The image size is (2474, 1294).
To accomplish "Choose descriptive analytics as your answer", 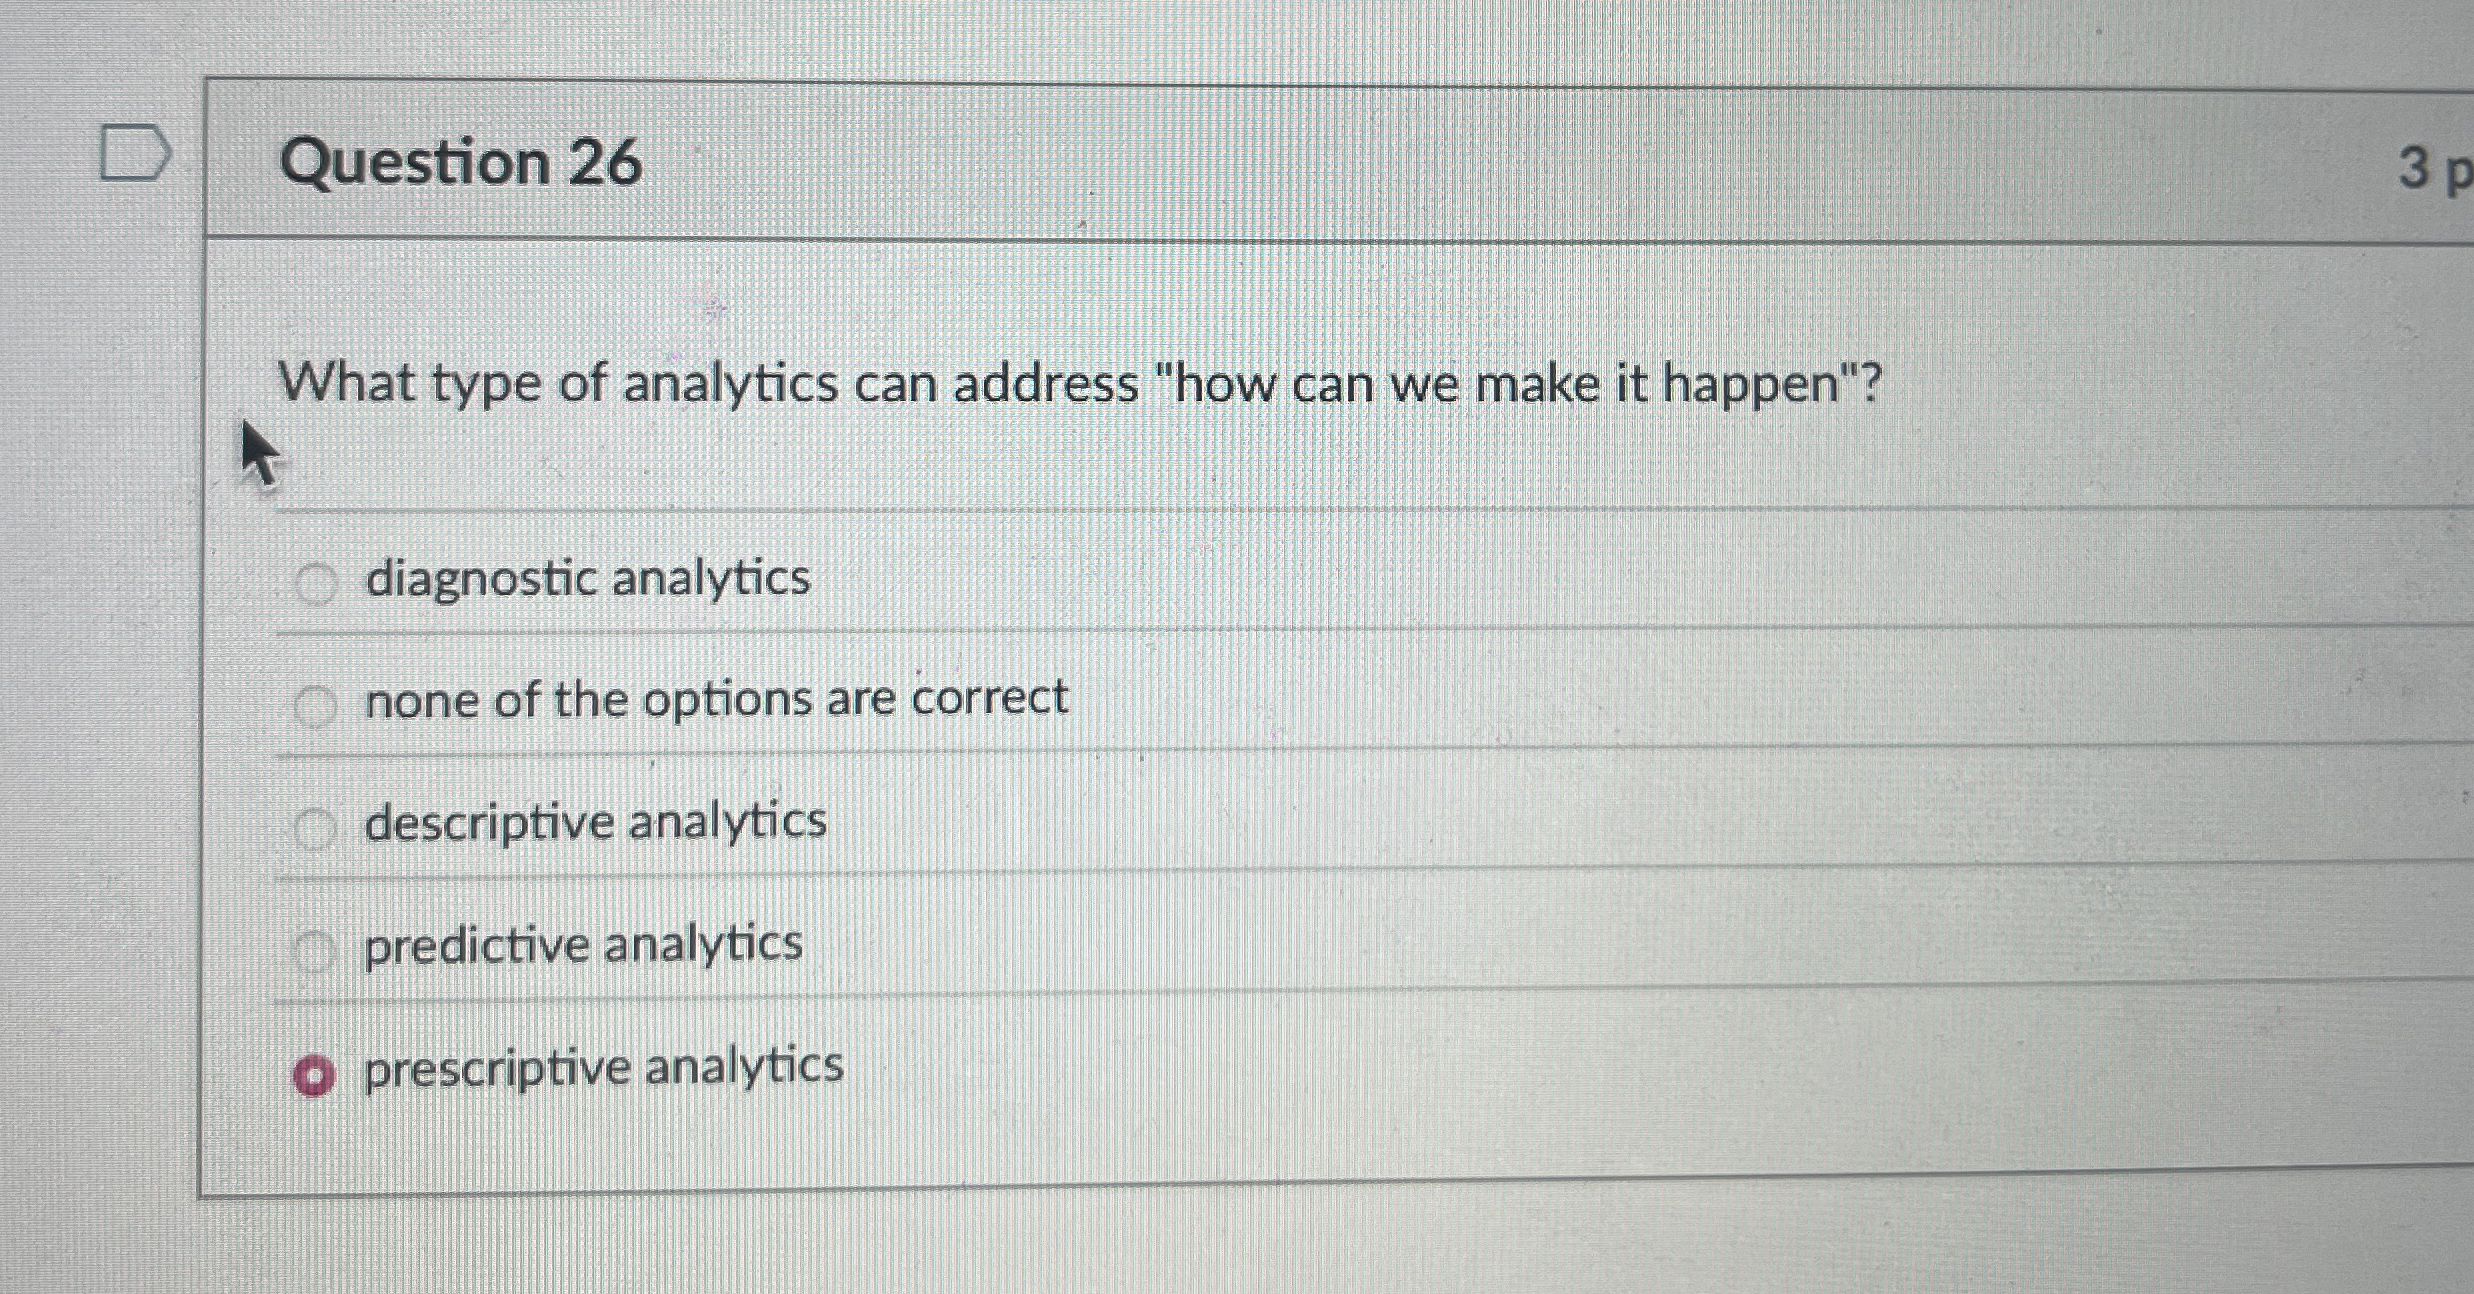I will pos(316,825).
